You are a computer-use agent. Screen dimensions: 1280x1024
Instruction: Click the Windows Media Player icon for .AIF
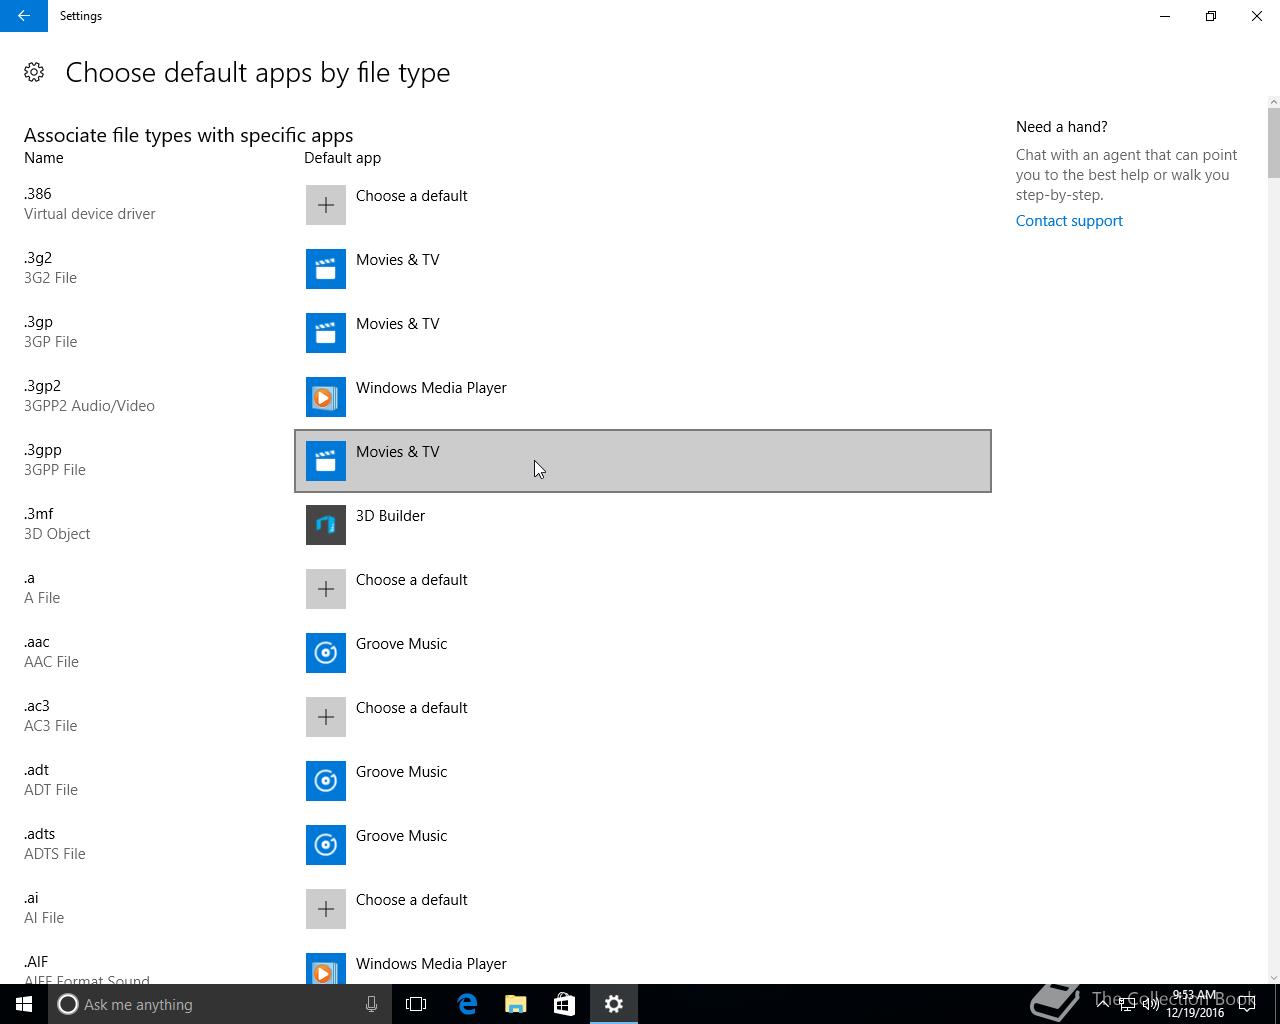point(326,969)
